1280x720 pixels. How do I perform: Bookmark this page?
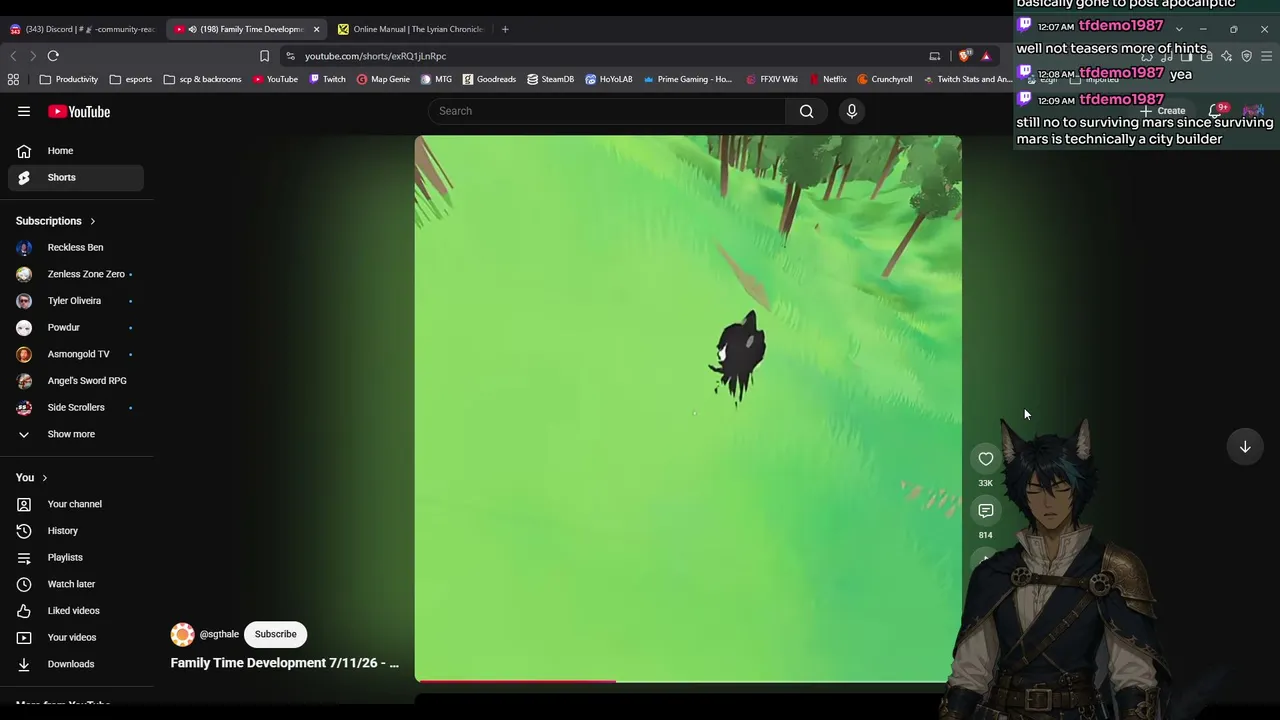(x=264, y=56)
